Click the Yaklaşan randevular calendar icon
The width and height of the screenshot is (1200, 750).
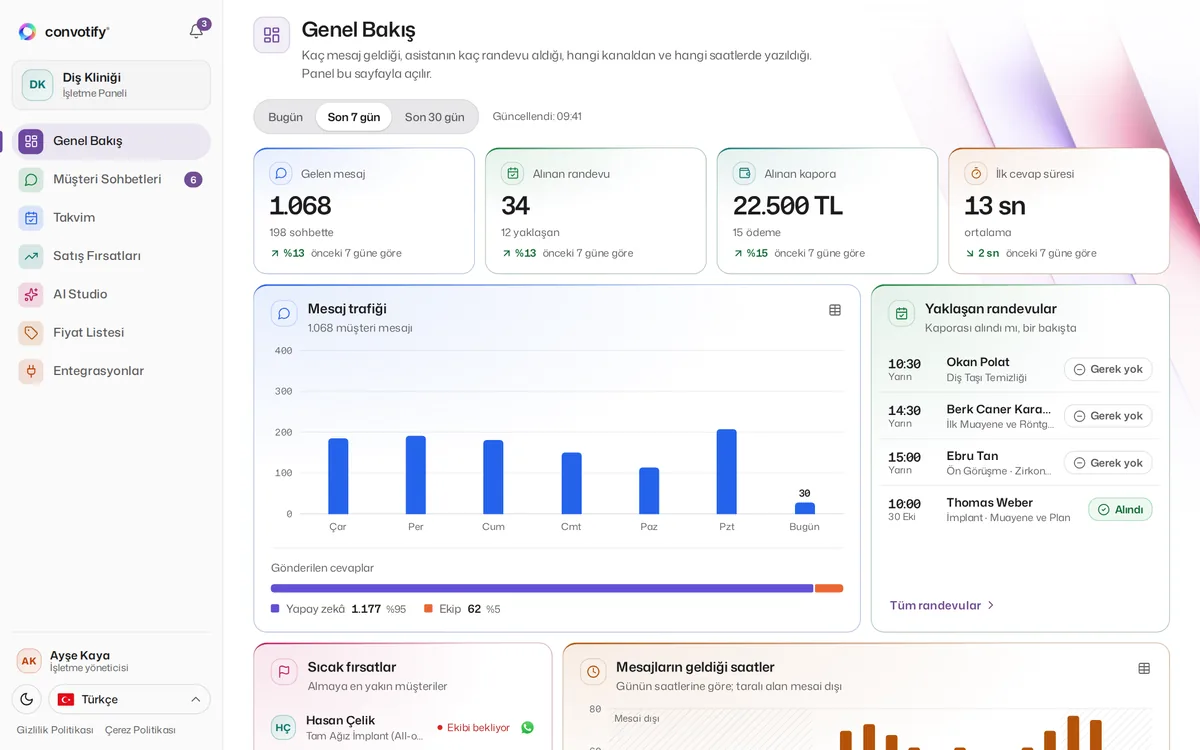(x=902, y=314)
